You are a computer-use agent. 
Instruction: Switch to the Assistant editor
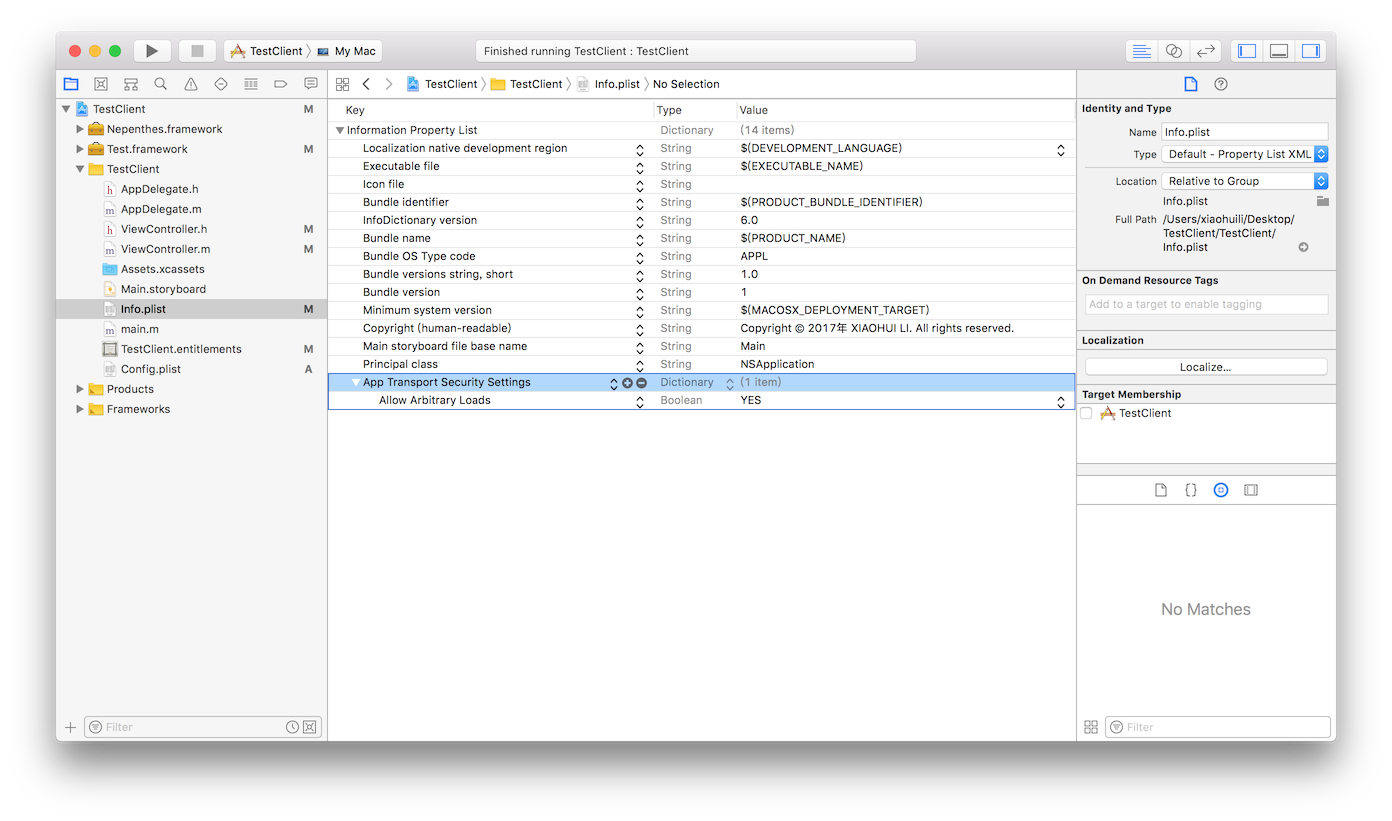[1174, 51]
